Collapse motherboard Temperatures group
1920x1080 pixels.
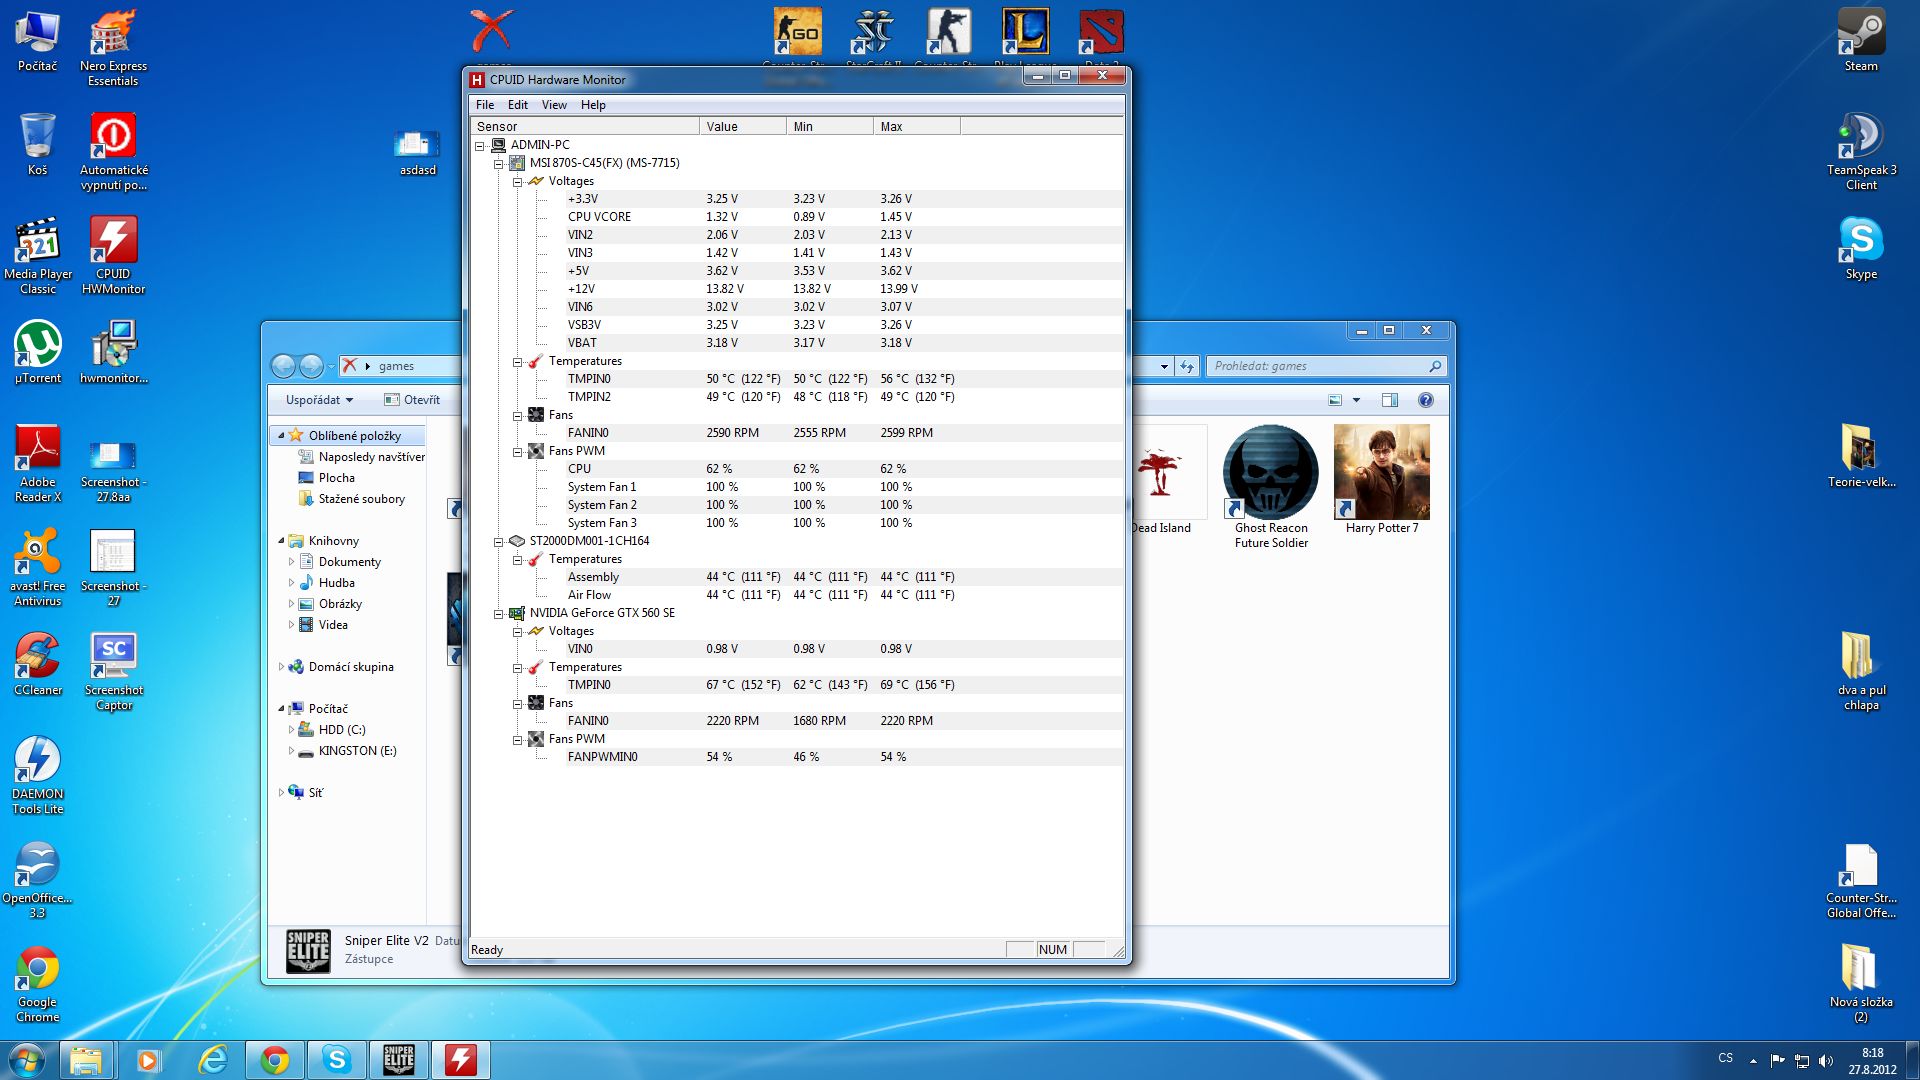518,362
